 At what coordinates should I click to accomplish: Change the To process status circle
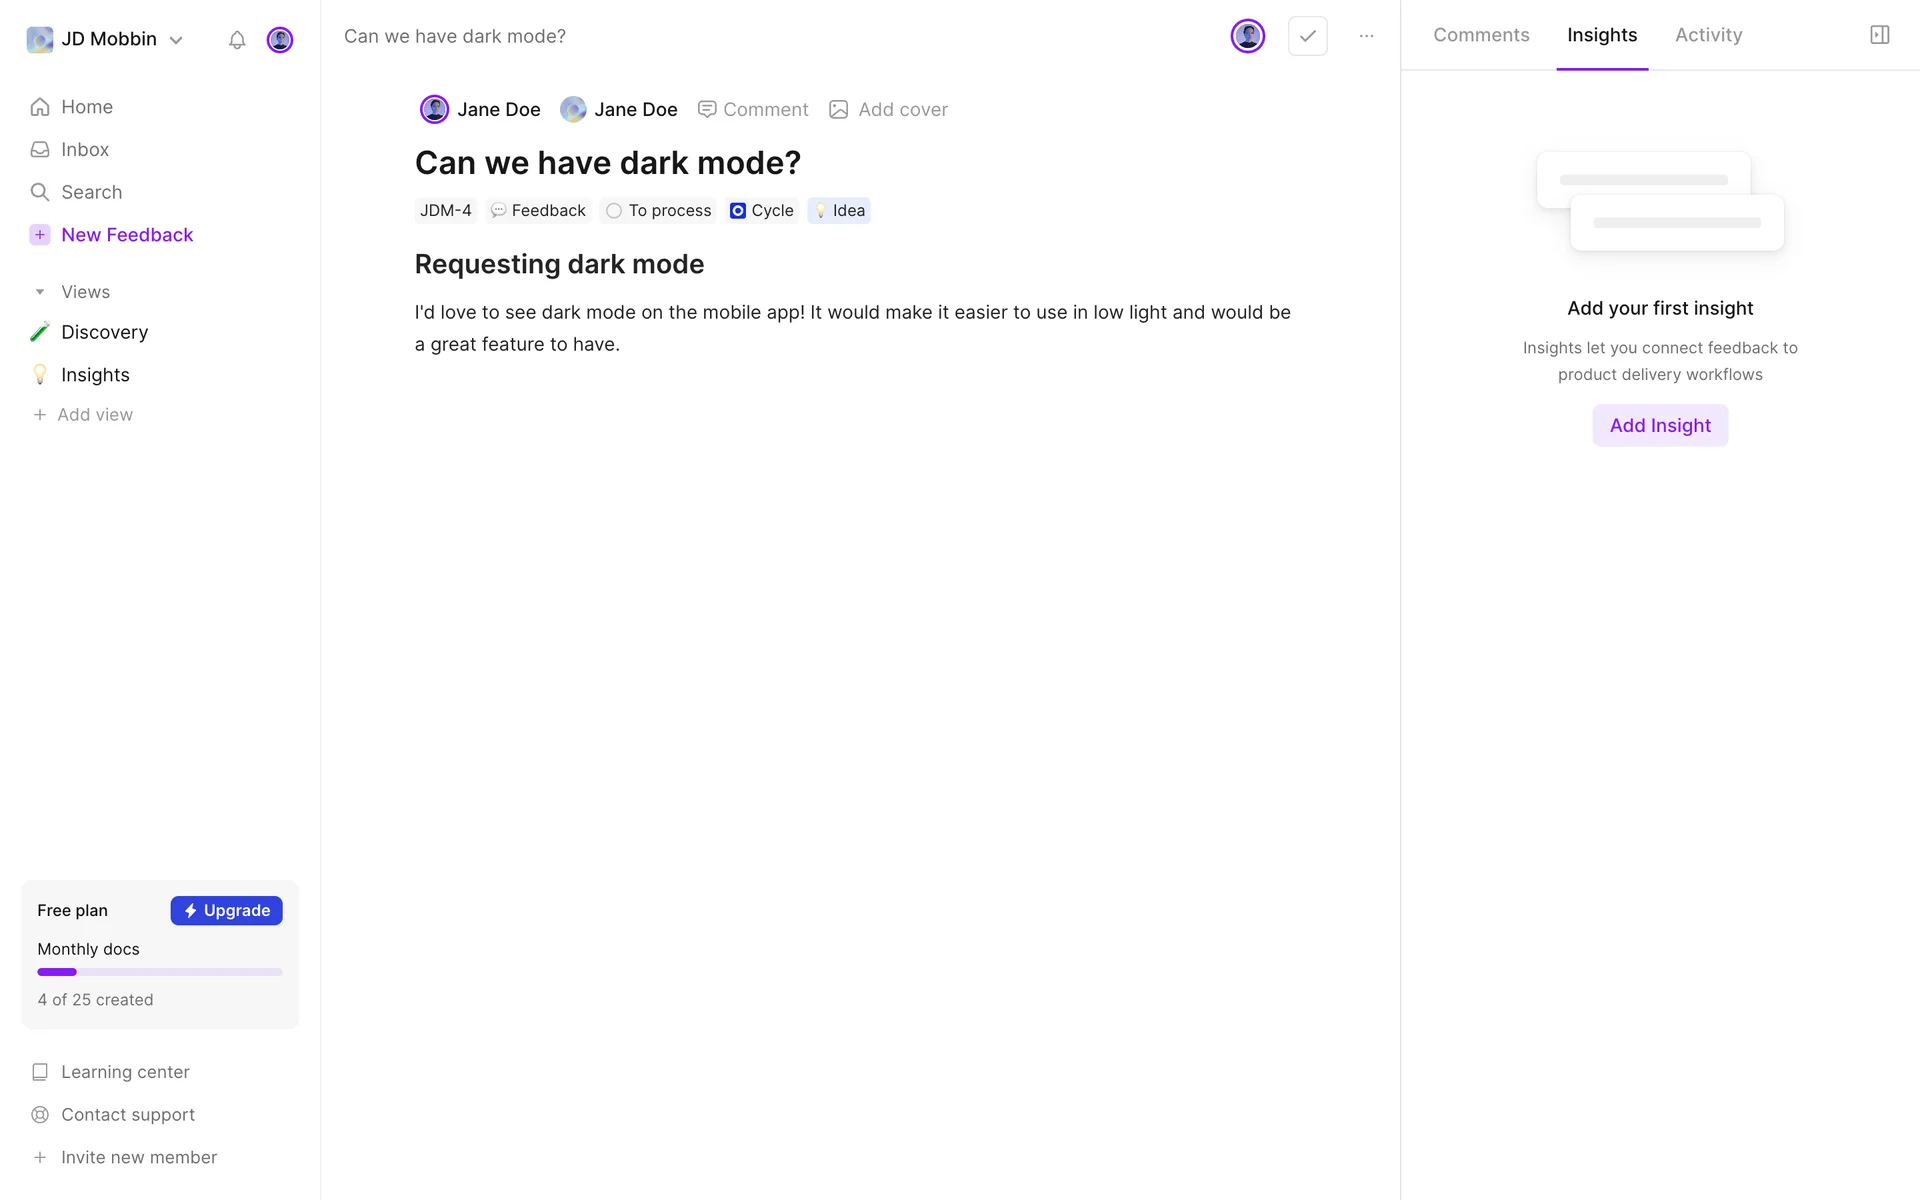tap(614, 211)
